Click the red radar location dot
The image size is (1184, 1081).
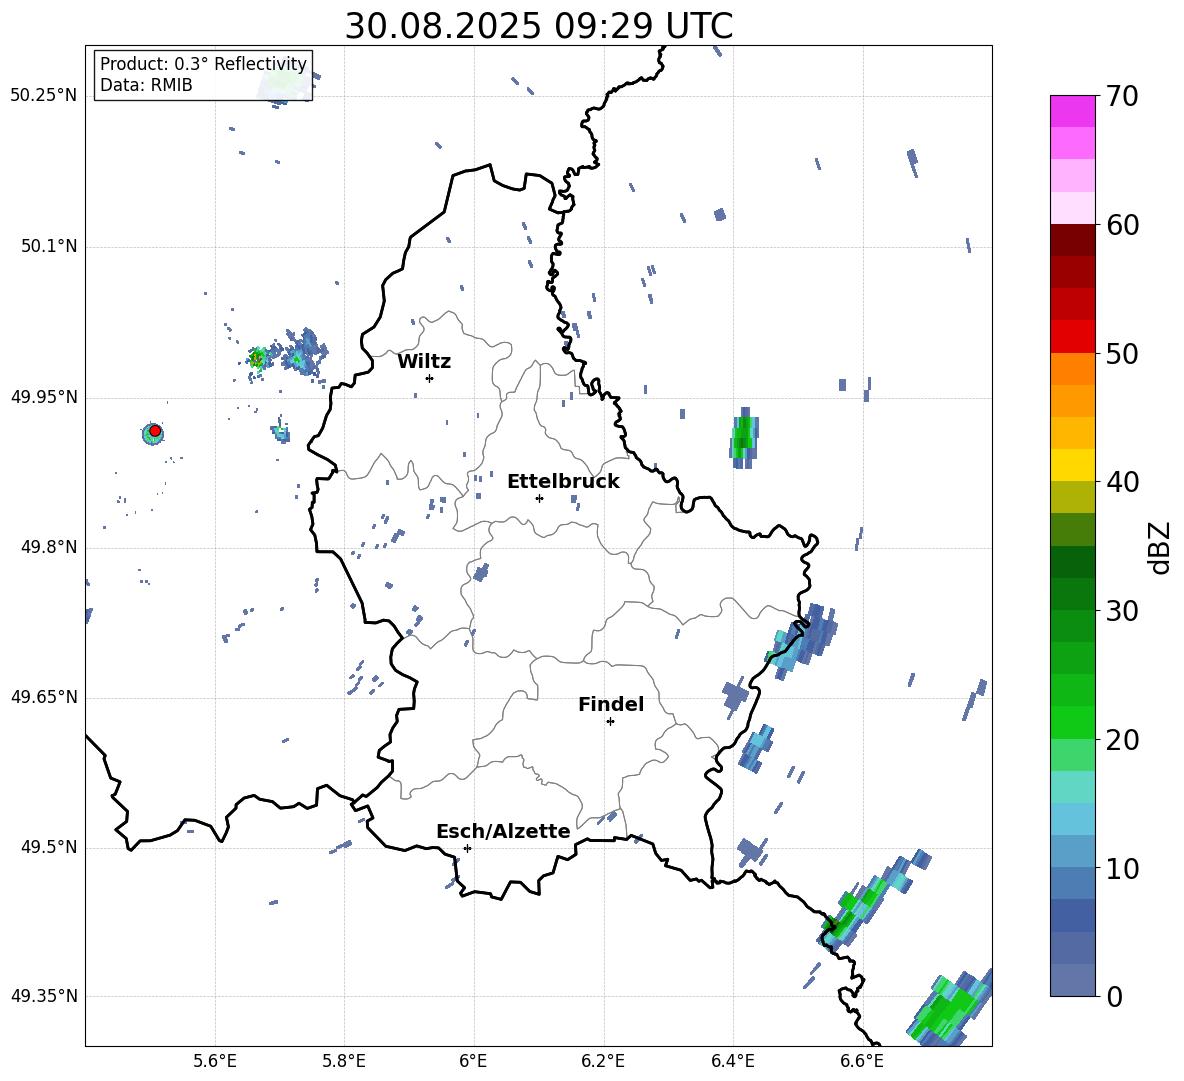click(155, 431)
